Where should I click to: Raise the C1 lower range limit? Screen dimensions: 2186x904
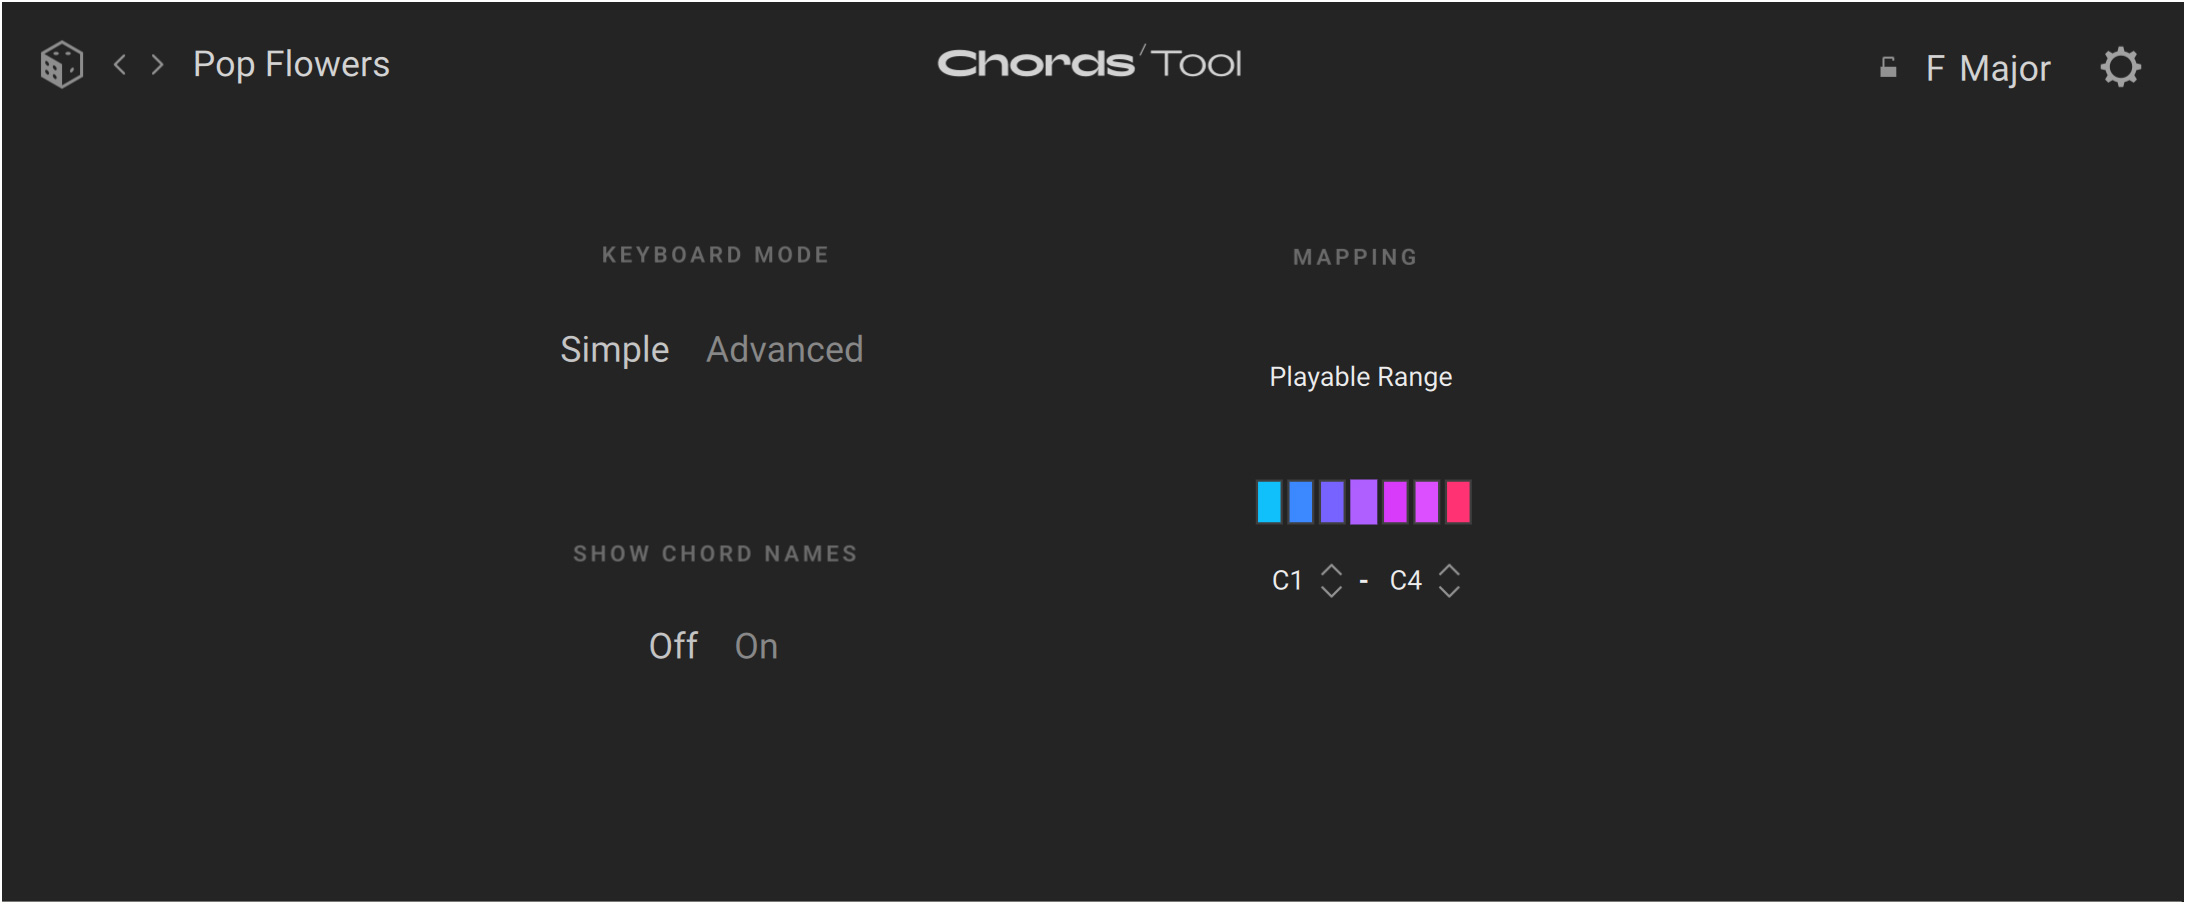1331,570
